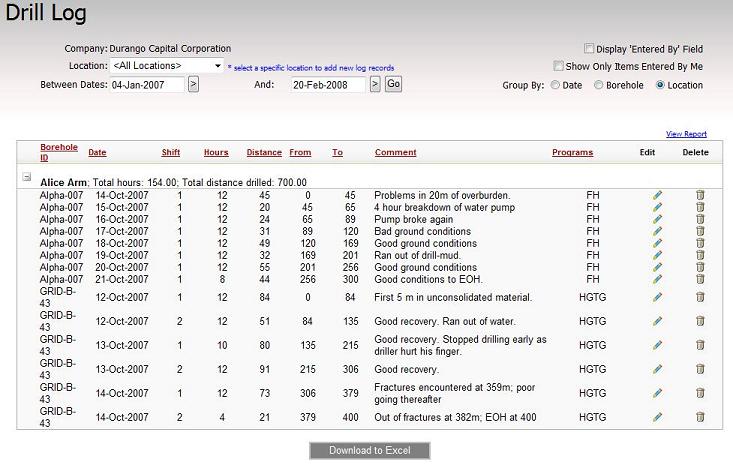Image resolution: width=733 pixels, height=471 pixels.
Task: Click the Go button
Action: [393, 84]
